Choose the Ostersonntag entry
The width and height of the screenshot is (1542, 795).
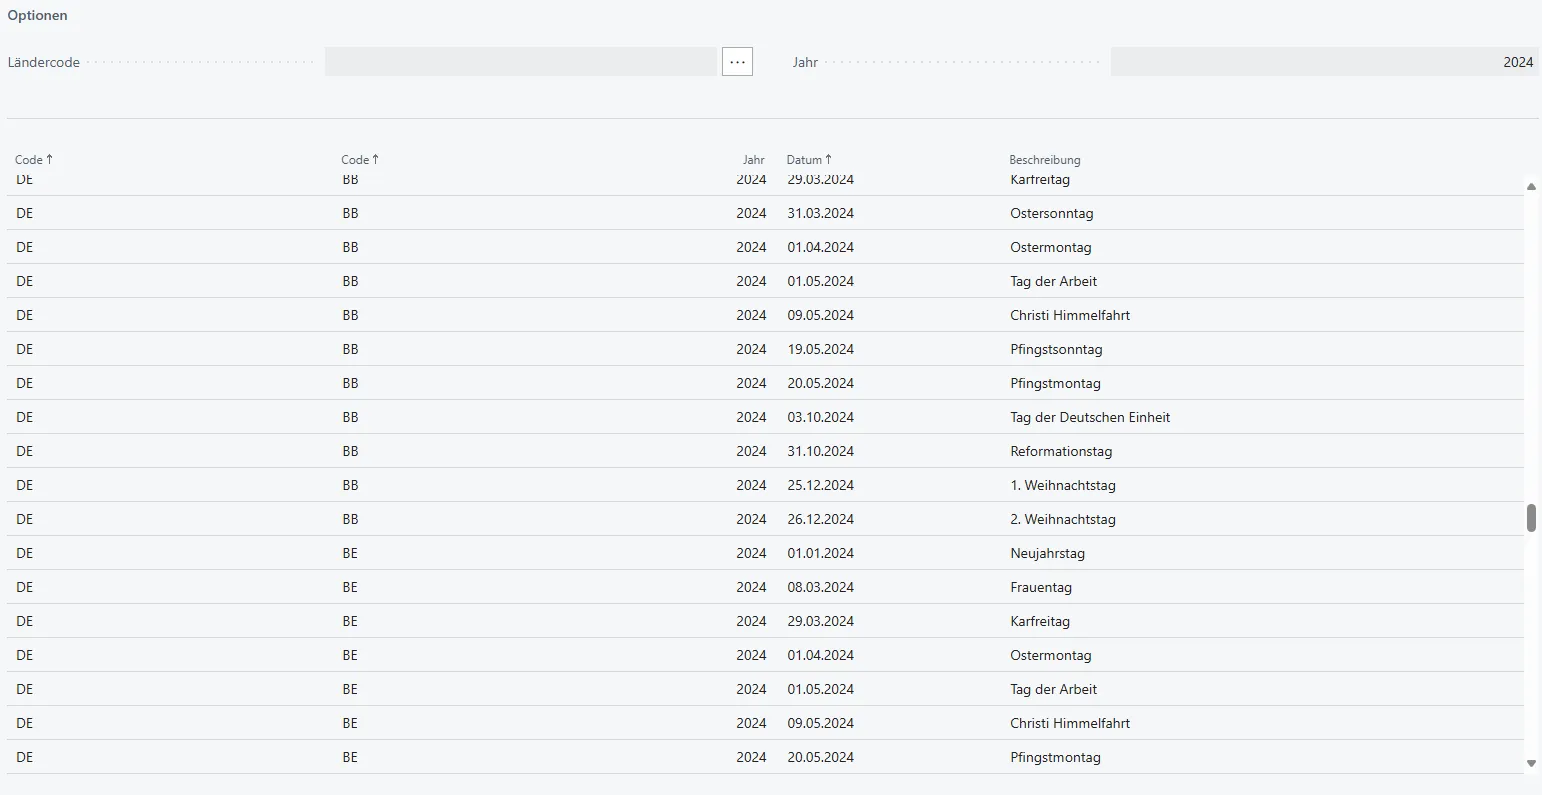click(x=1050, y=213)
